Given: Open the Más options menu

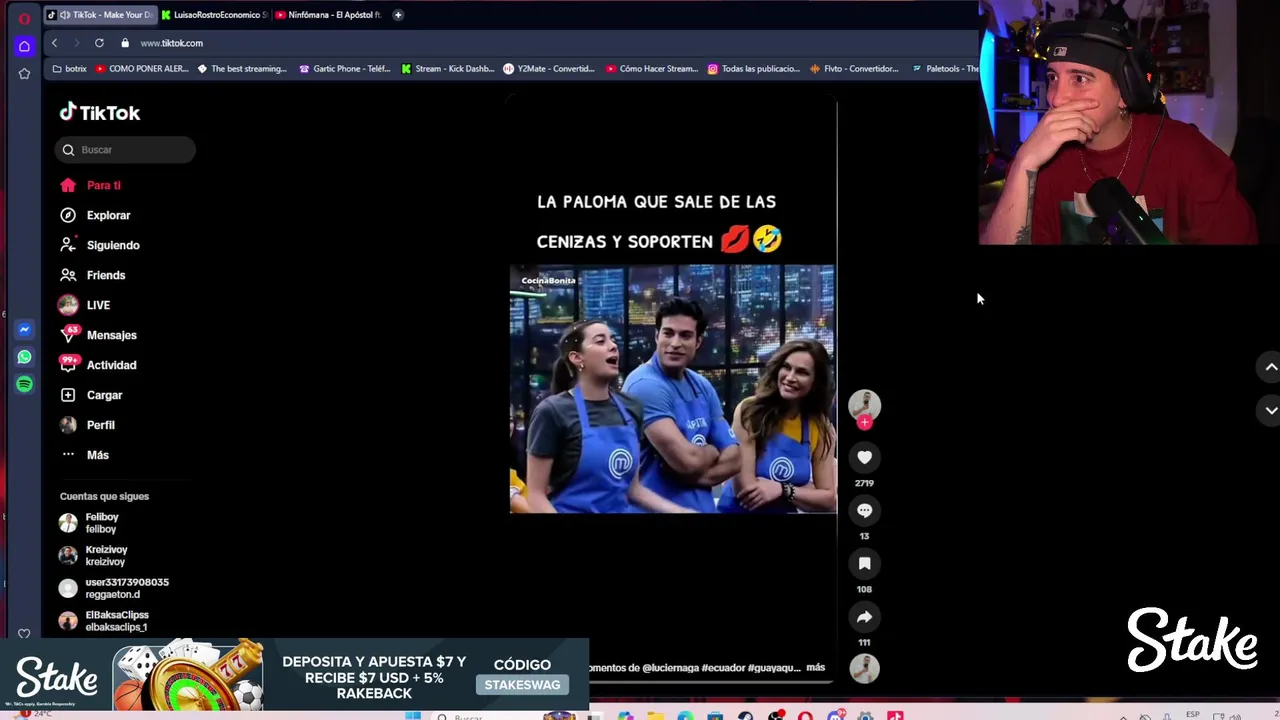Looking at the screenshot, I should pos(84,455).
